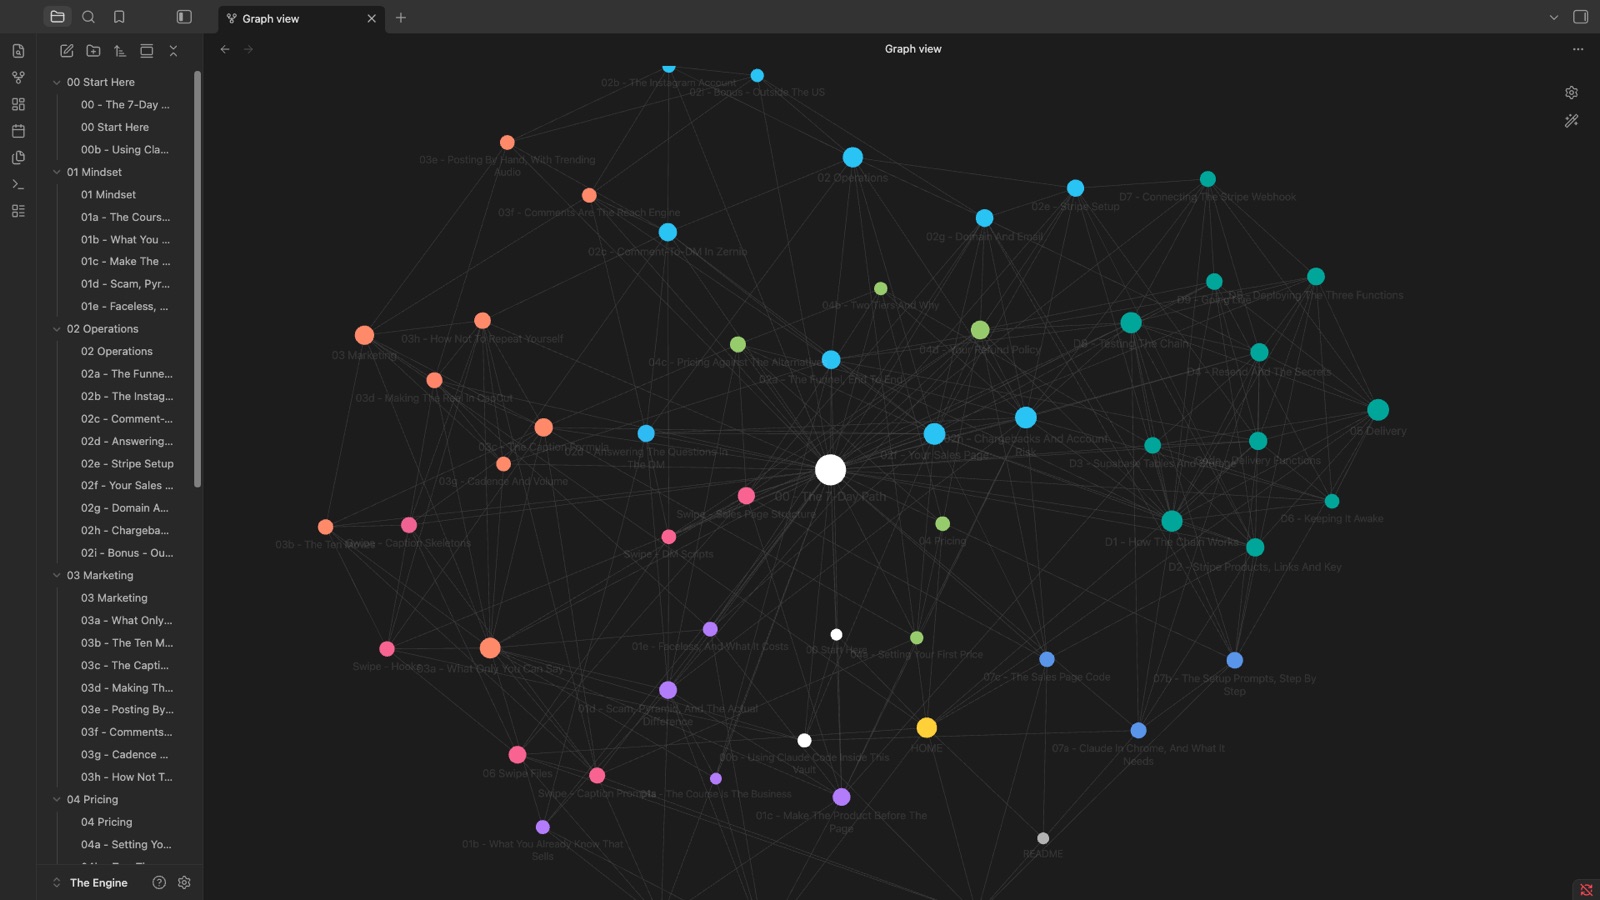Change file sort order
The height and width of the screenshot is (900, 1600).
click(x=120, y=50)
